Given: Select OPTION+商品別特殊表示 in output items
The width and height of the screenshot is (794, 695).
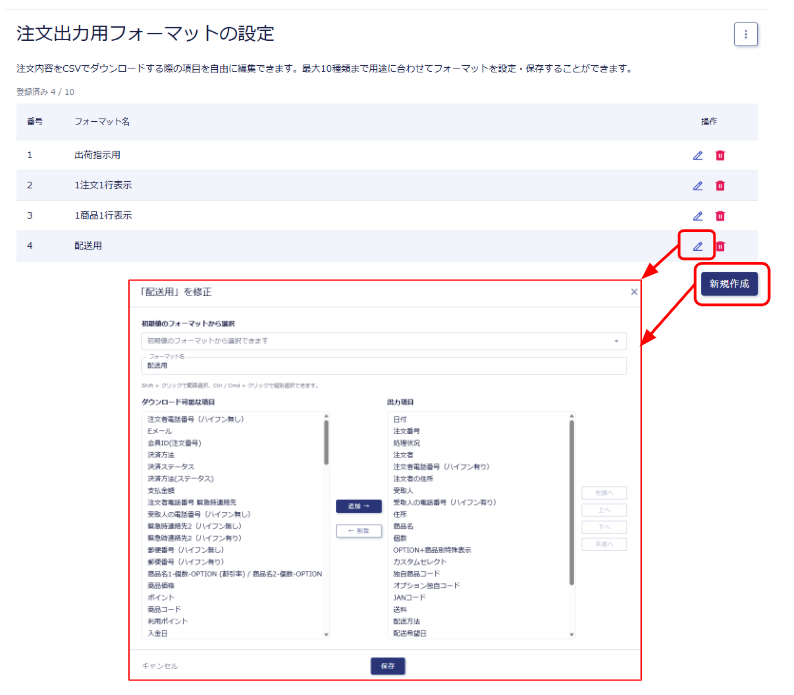Looking at the screenshot, I should pyautogui.click(x=432, y=550).
